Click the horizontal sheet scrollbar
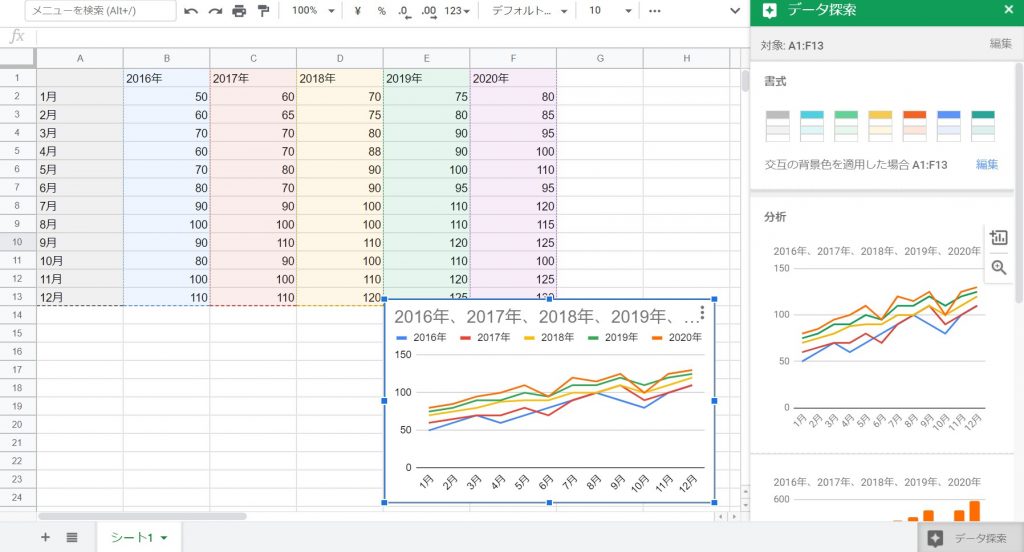Screen dimensions: 1024x552 pos(142,516)
